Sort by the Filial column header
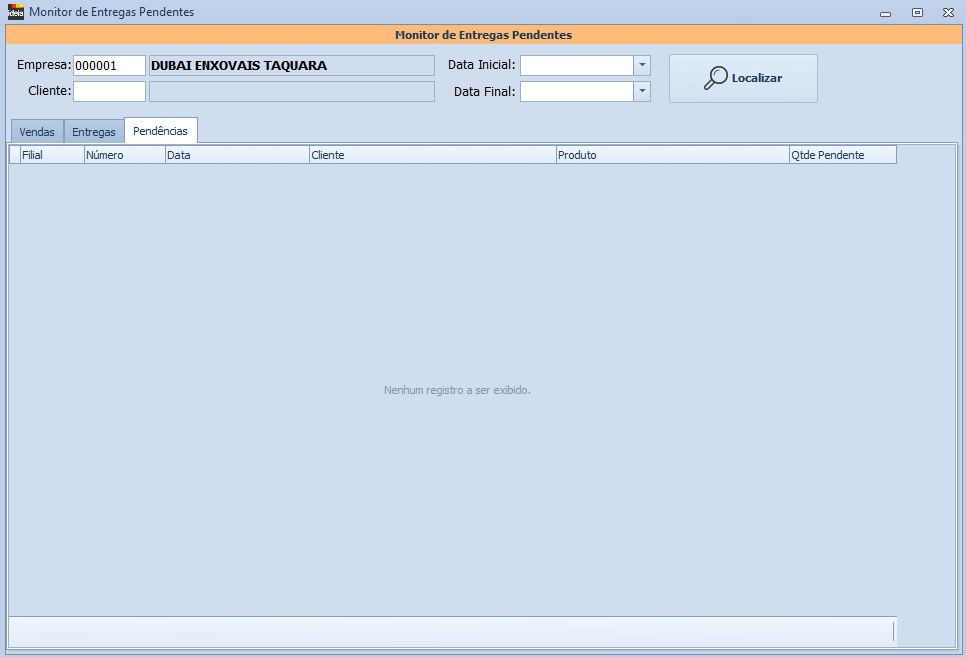This screenshot has height=657, width=966. point(52,155)
